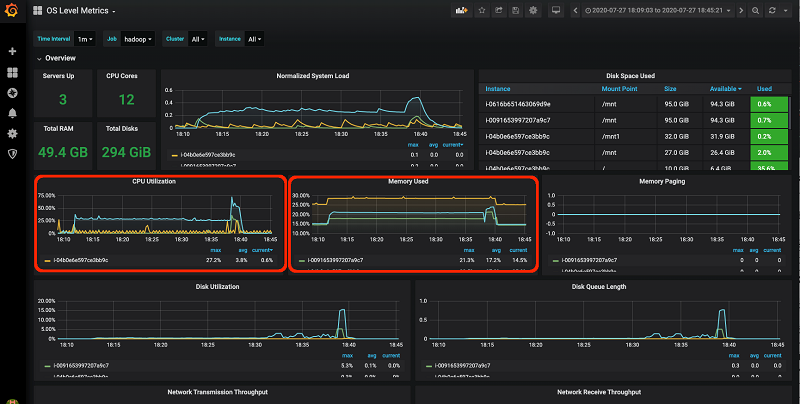Star this dashboard as favorite
This screenshot has height=404, width=800.
tap(482, 10)
